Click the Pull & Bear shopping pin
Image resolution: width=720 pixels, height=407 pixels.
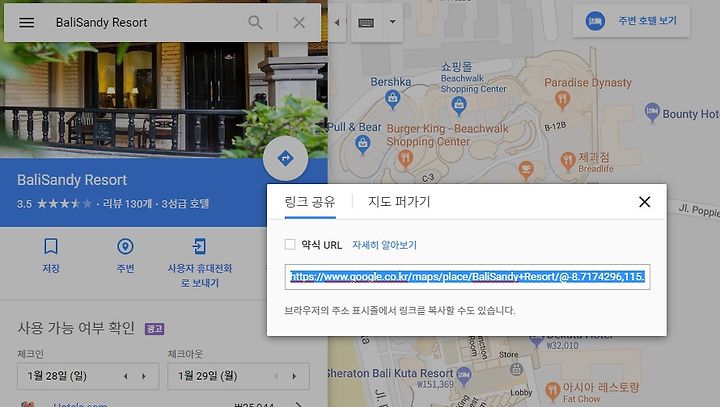tap(363, 145)
